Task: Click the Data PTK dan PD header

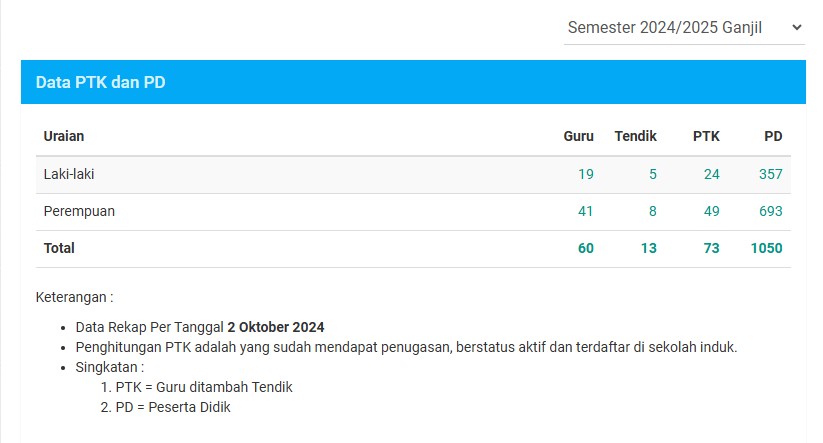Action: (x=413, y=82)
